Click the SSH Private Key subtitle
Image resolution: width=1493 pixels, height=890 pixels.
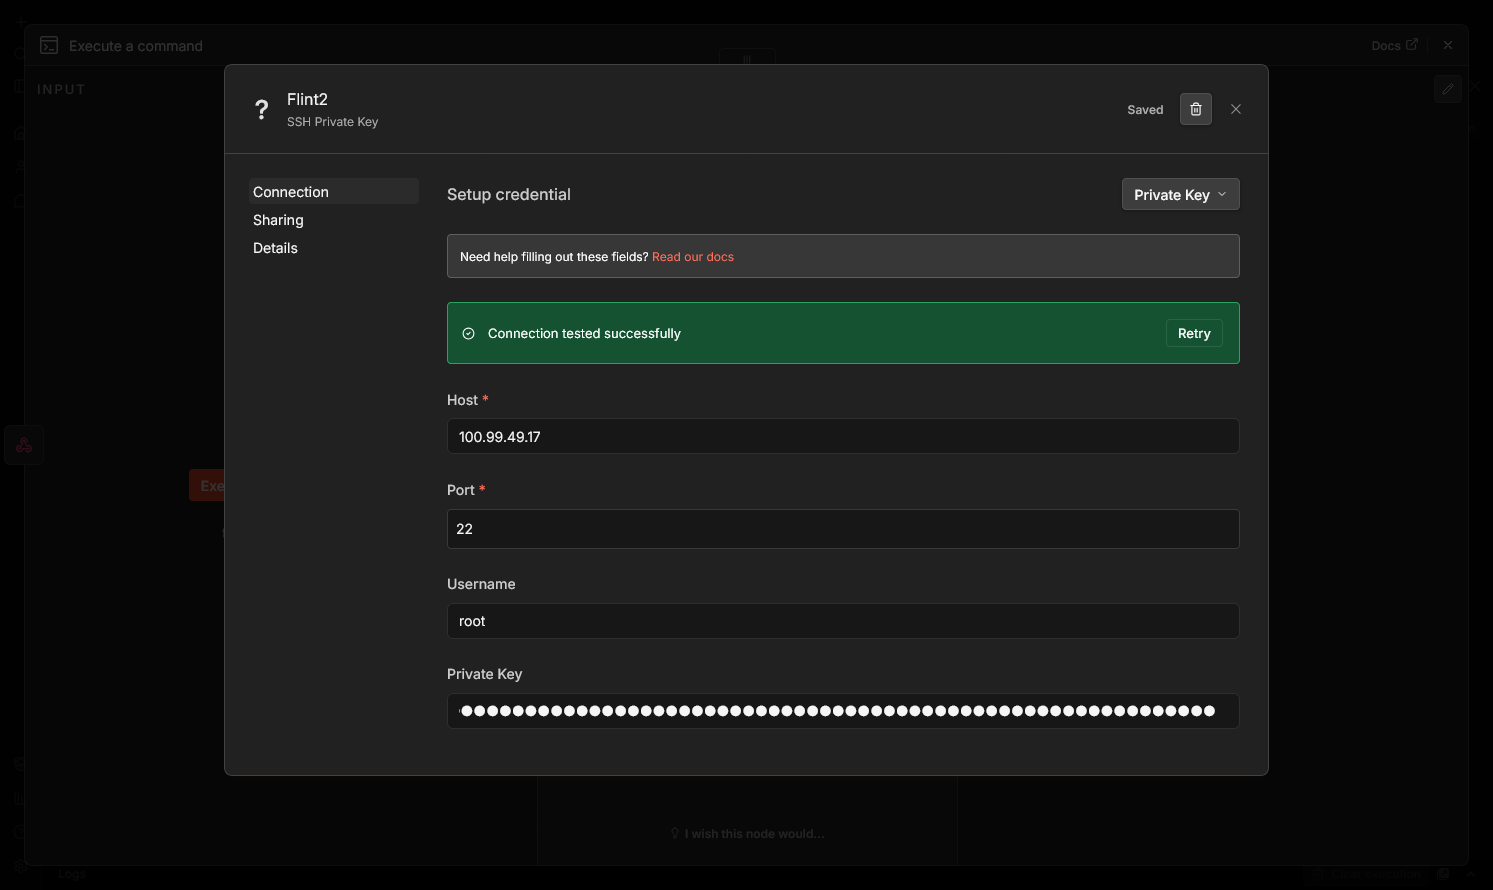[332, 122]
